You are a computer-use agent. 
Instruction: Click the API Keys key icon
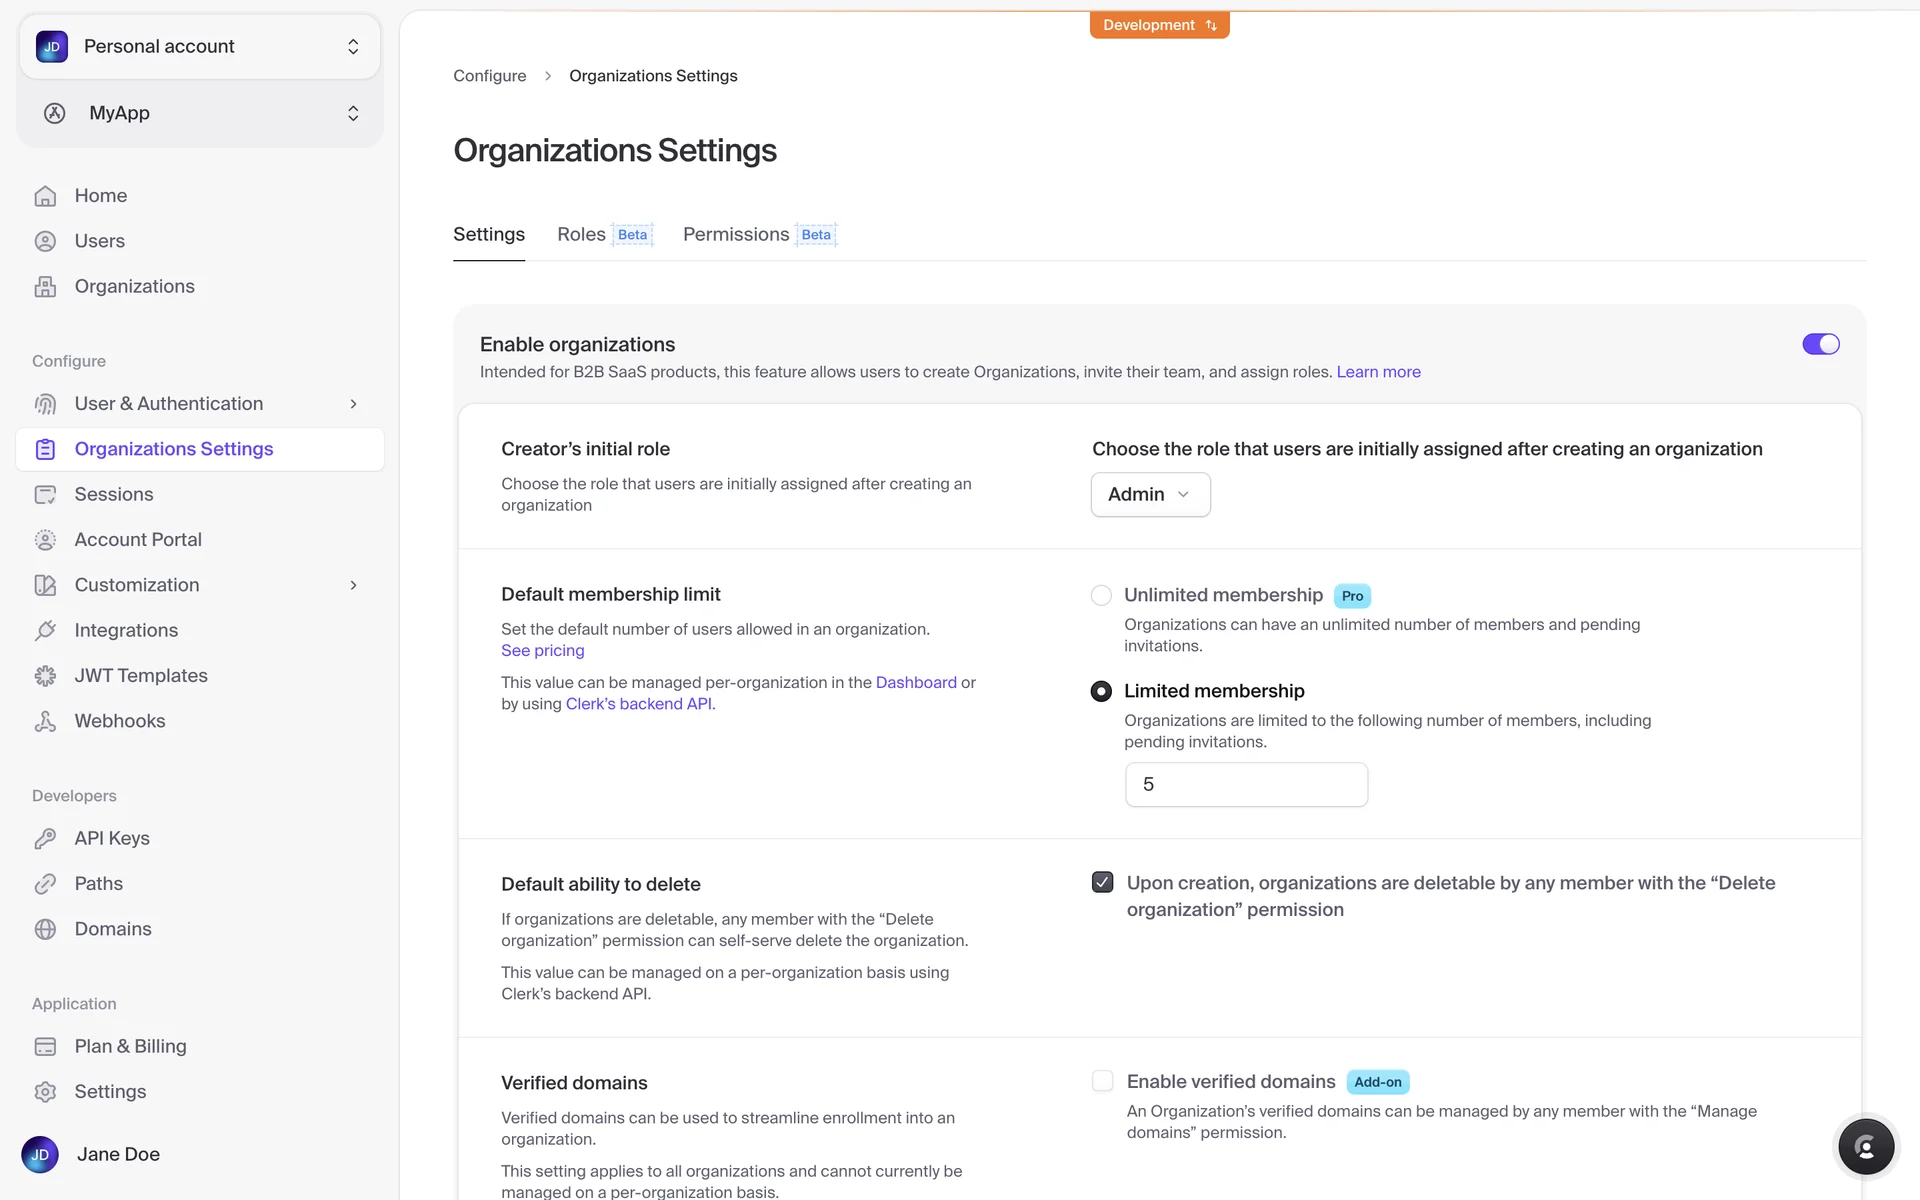click(45, 838)
